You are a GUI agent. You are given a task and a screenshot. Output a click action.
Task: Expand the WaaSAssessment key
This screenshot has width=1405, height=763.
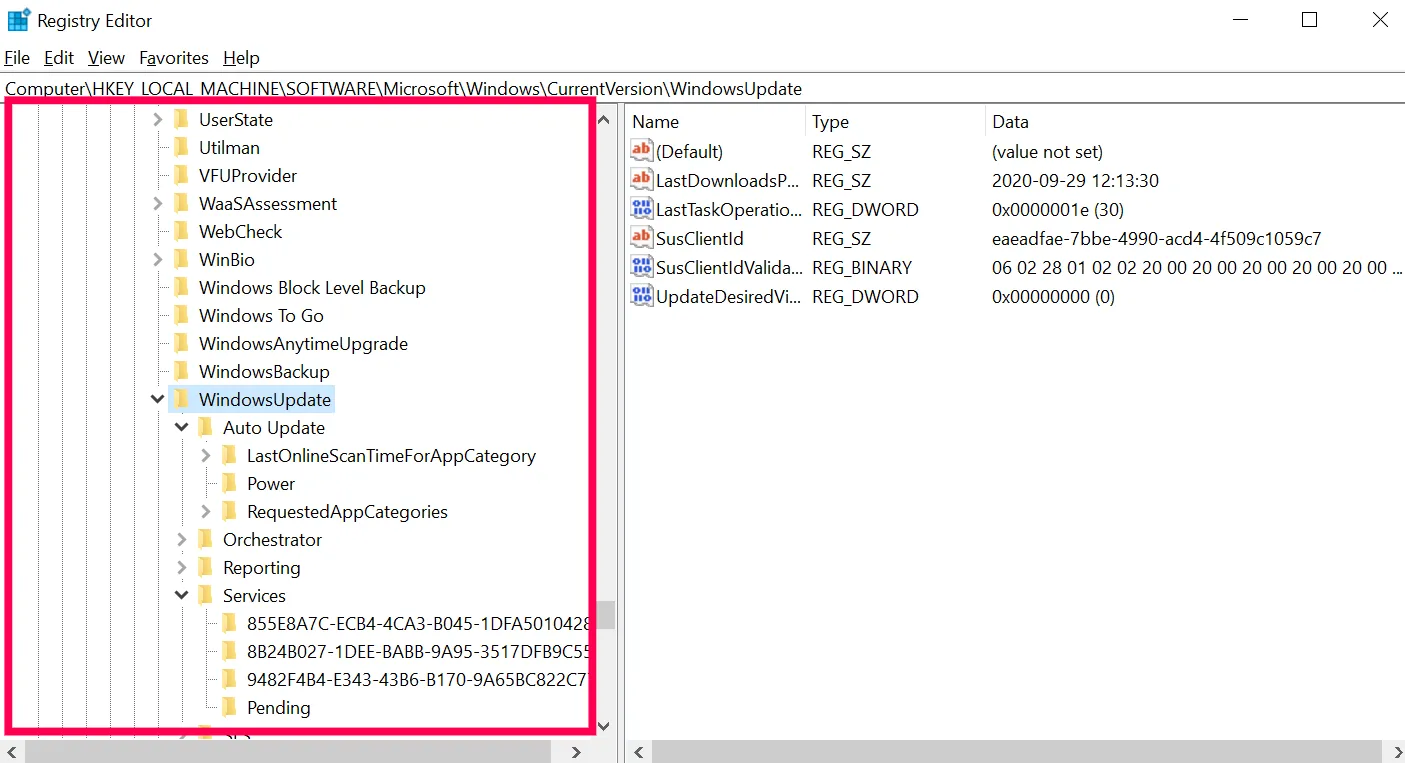tap(157, 204)
